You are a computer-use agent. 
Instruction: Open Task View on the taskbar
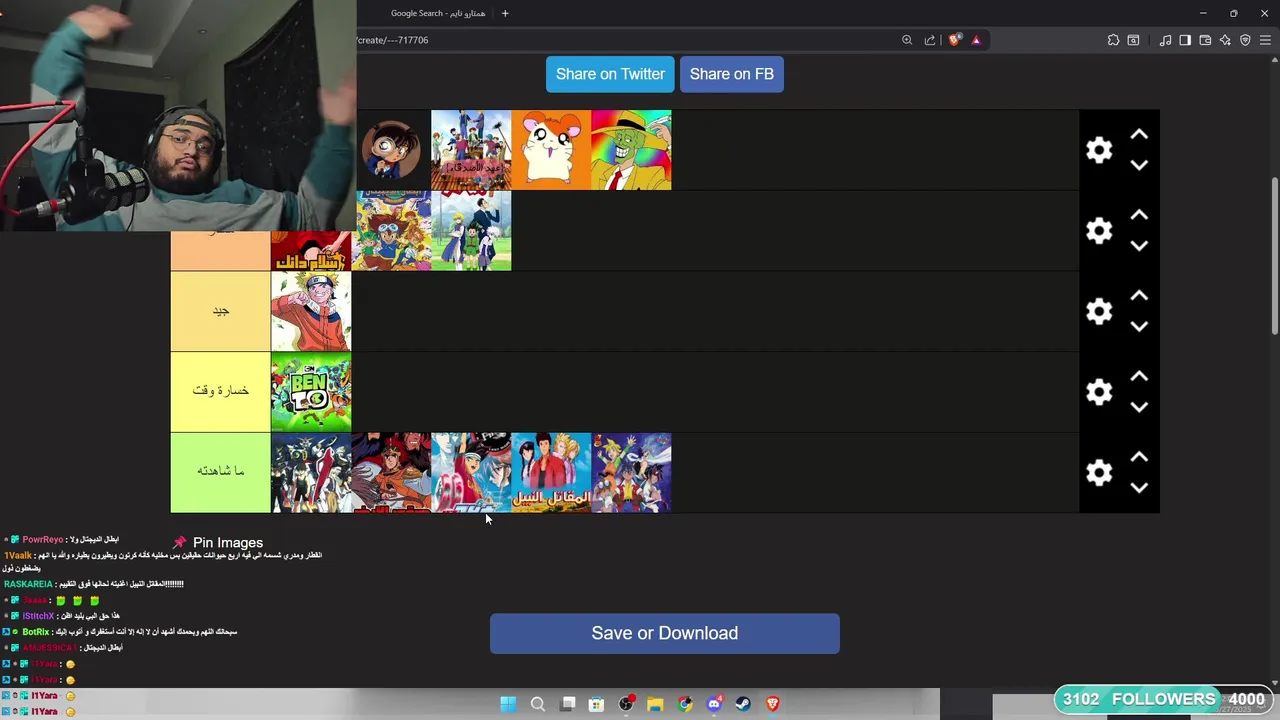click(567, 704)
